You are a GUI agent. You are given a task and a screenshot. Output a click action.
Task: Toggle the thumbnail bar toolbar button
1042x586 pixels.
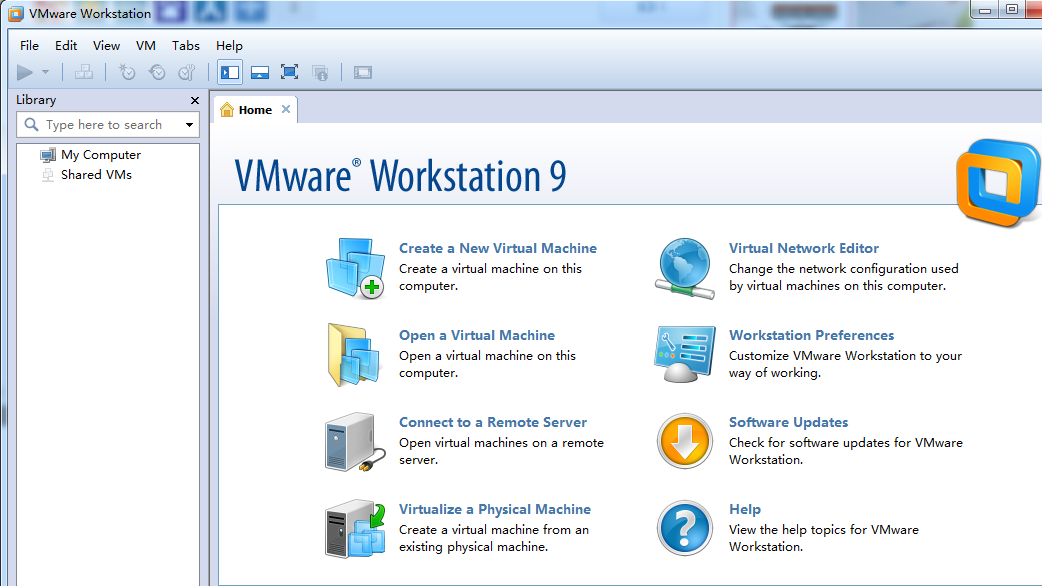tap(260, 72)
